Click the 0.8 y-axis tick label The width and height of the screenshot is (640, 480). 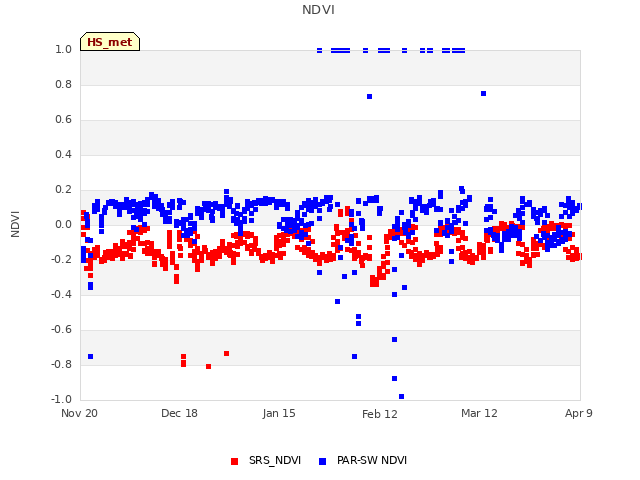point(63,84)
